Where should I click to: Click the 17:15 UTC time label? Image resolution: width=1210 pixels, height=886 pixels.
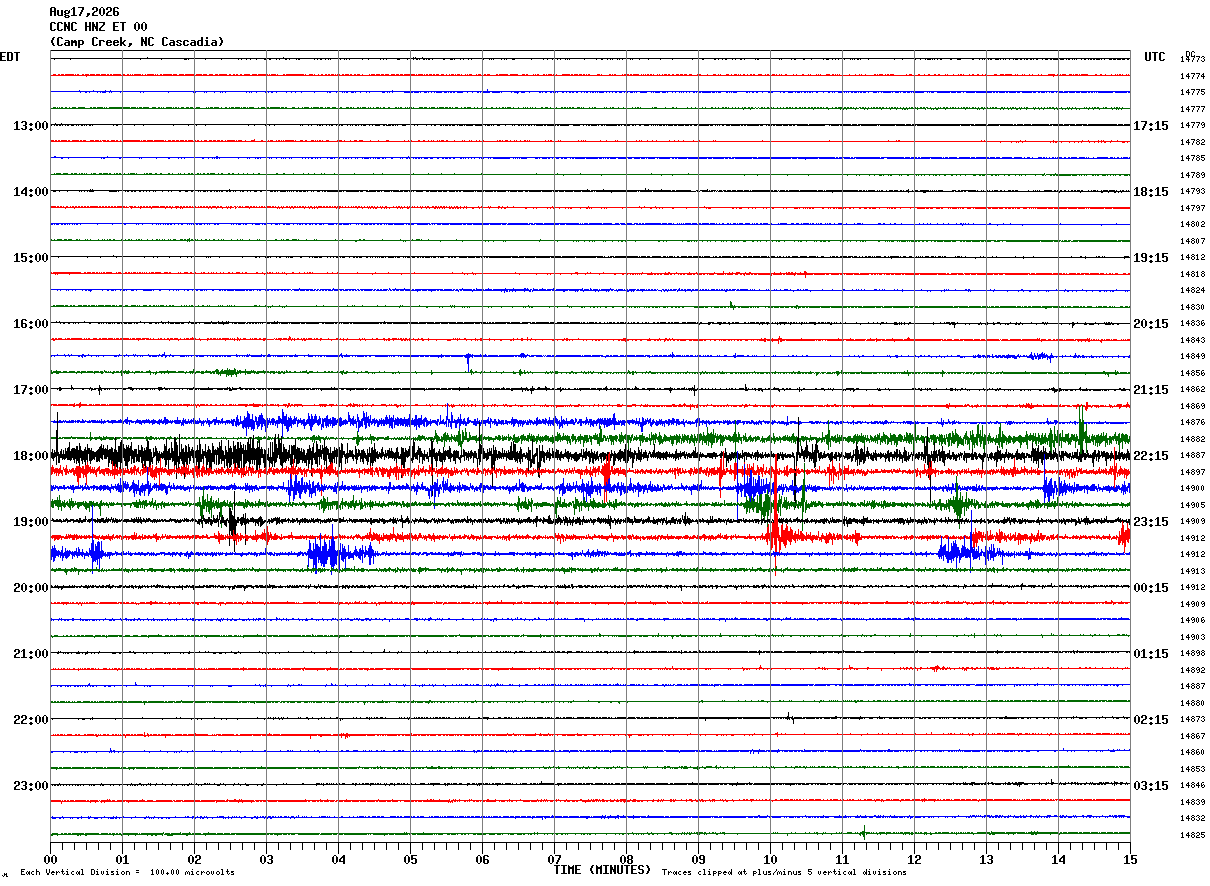pyautogui.click(x=1151, y=126)
